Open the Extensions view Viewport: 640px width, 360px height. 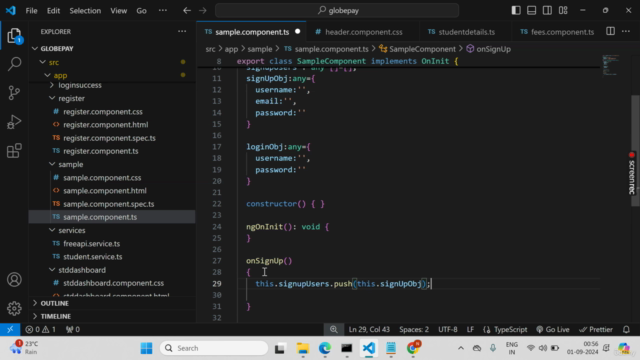click(14, 151)
